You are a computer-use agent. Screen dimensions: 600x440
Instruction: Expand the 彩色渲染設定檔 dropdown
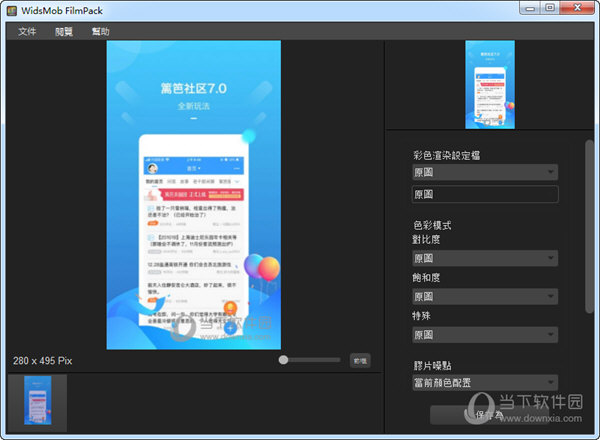(x=485, y=172)
